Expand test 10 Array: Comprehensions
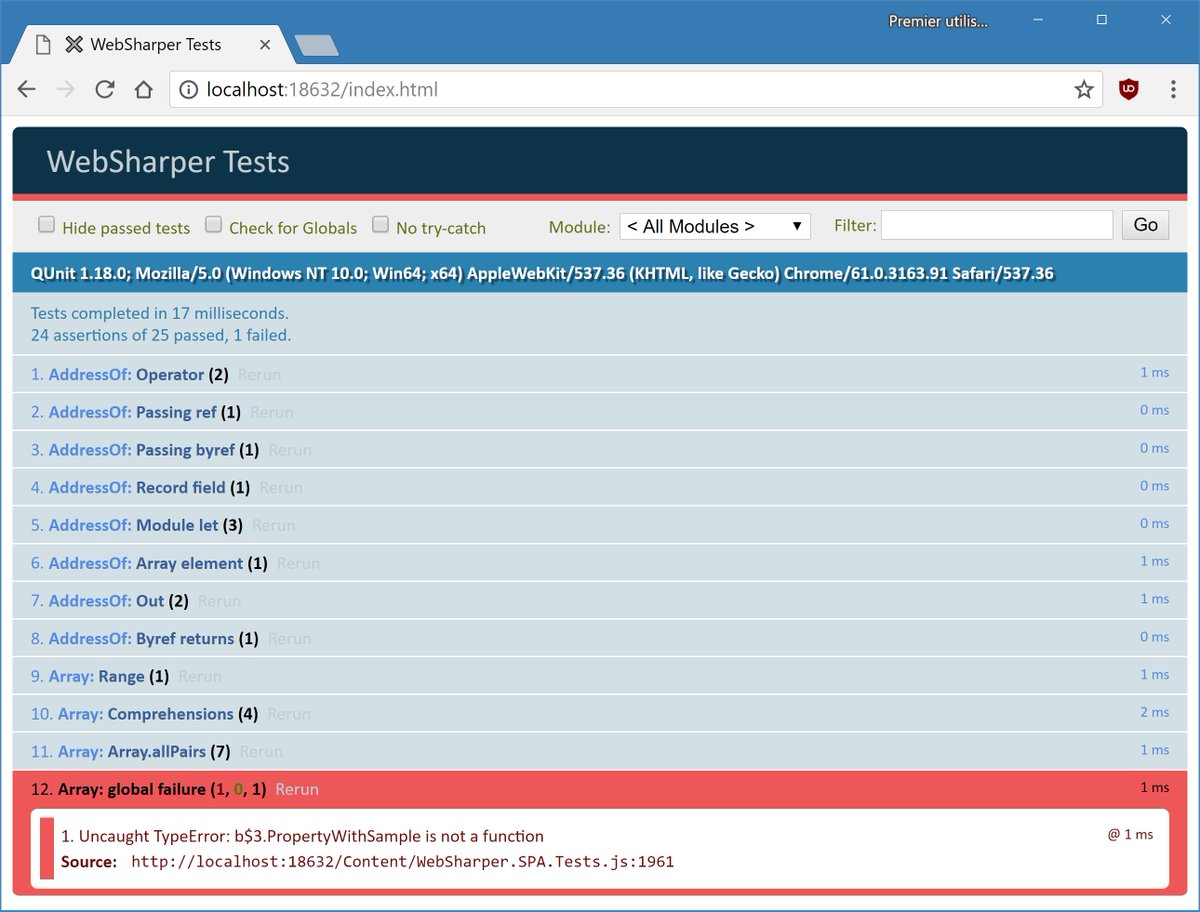 (x=145, y=714)
